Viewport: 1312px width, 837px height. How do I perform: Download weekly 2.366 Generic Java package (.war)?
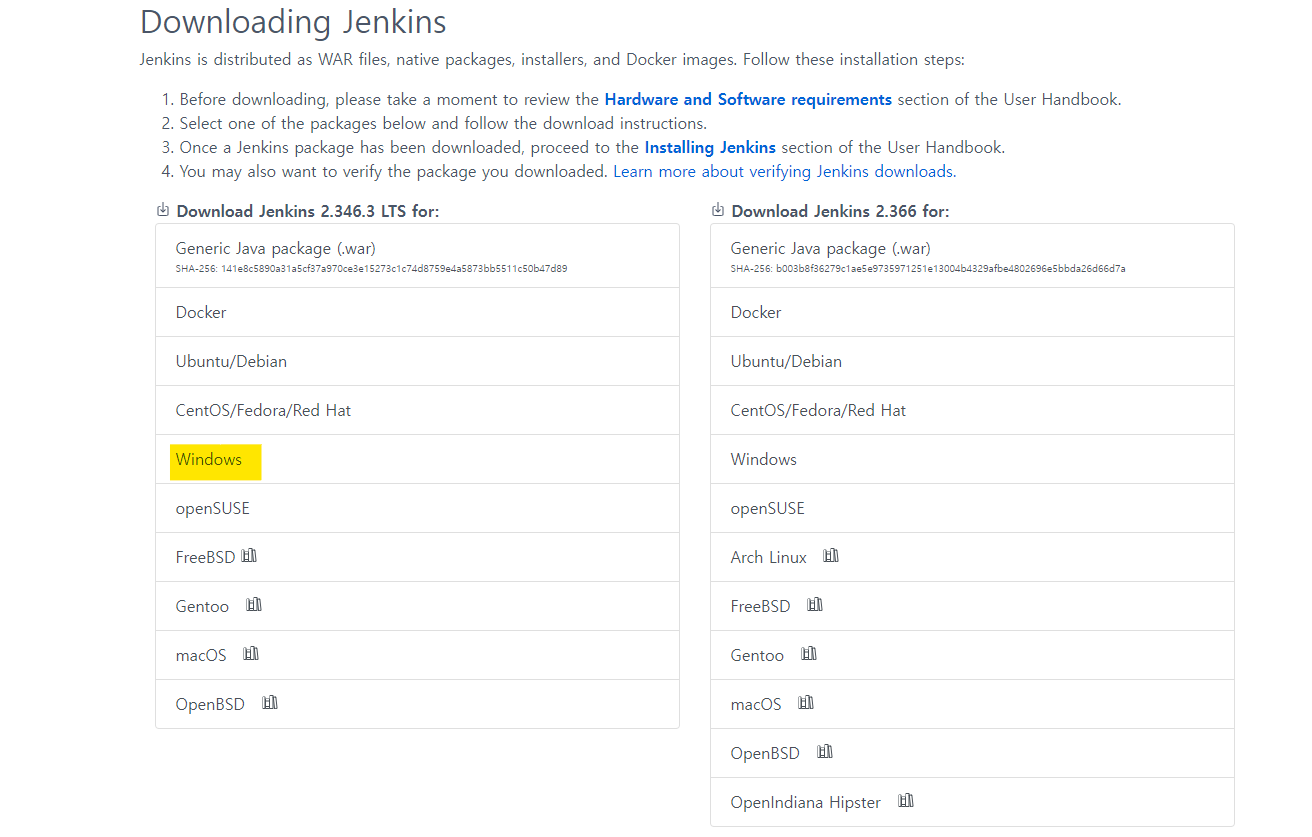(x=972, y=256)
